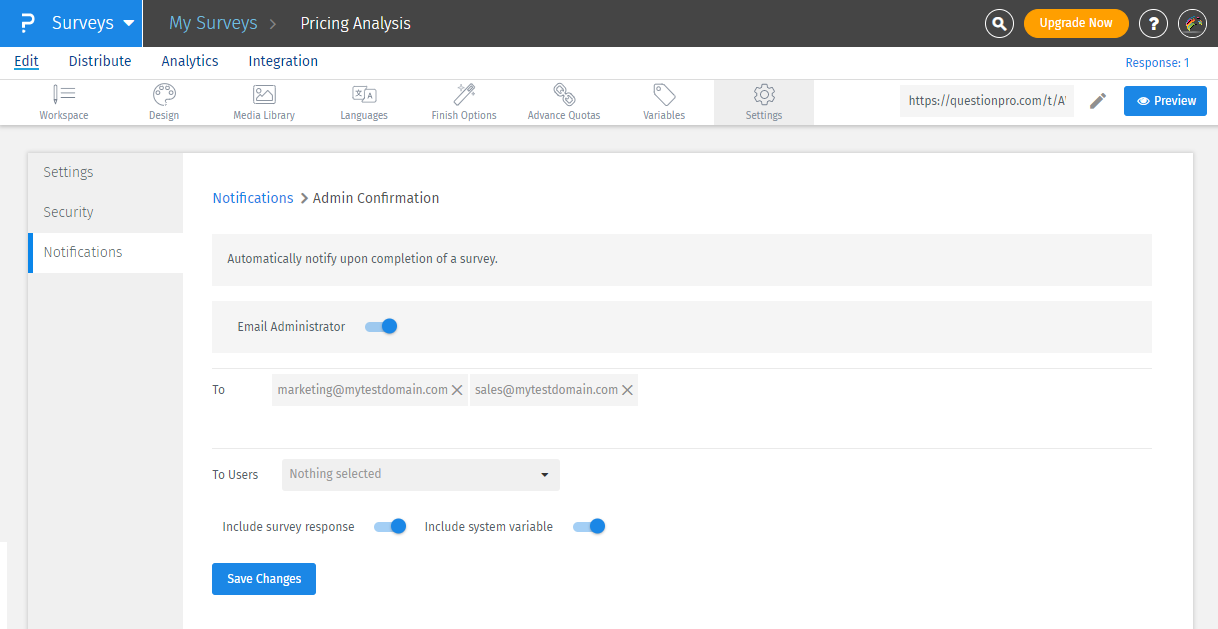The width and height of the screenshot is (1218, 629).
Task: Remove sales@mytestdomain.com recipient
Action: (x=627, y=390)
